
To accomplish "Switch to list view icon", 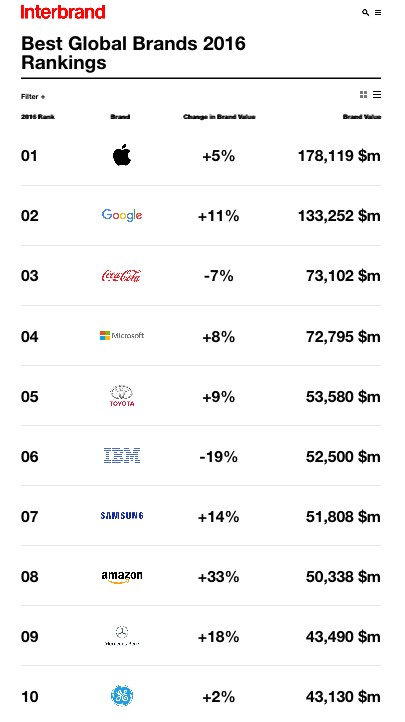I will point(377,94).
